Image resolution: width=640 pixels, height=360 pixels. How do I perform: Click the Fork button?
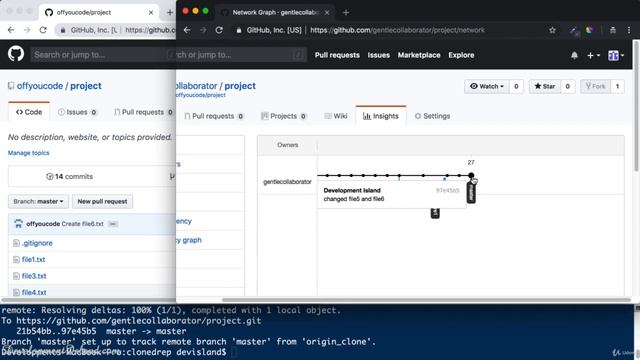coord(595,86)
